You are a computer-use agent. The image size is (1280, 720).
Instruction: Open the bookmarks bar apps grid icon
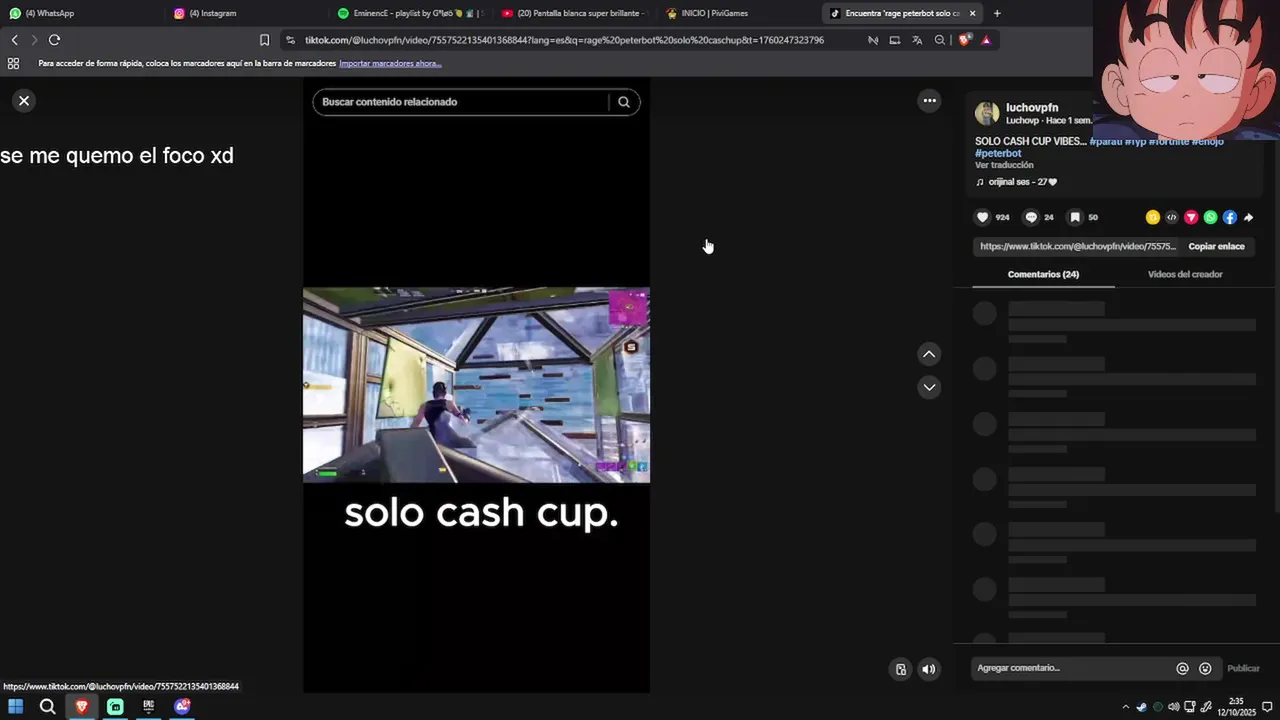click(x=13, y=63)
